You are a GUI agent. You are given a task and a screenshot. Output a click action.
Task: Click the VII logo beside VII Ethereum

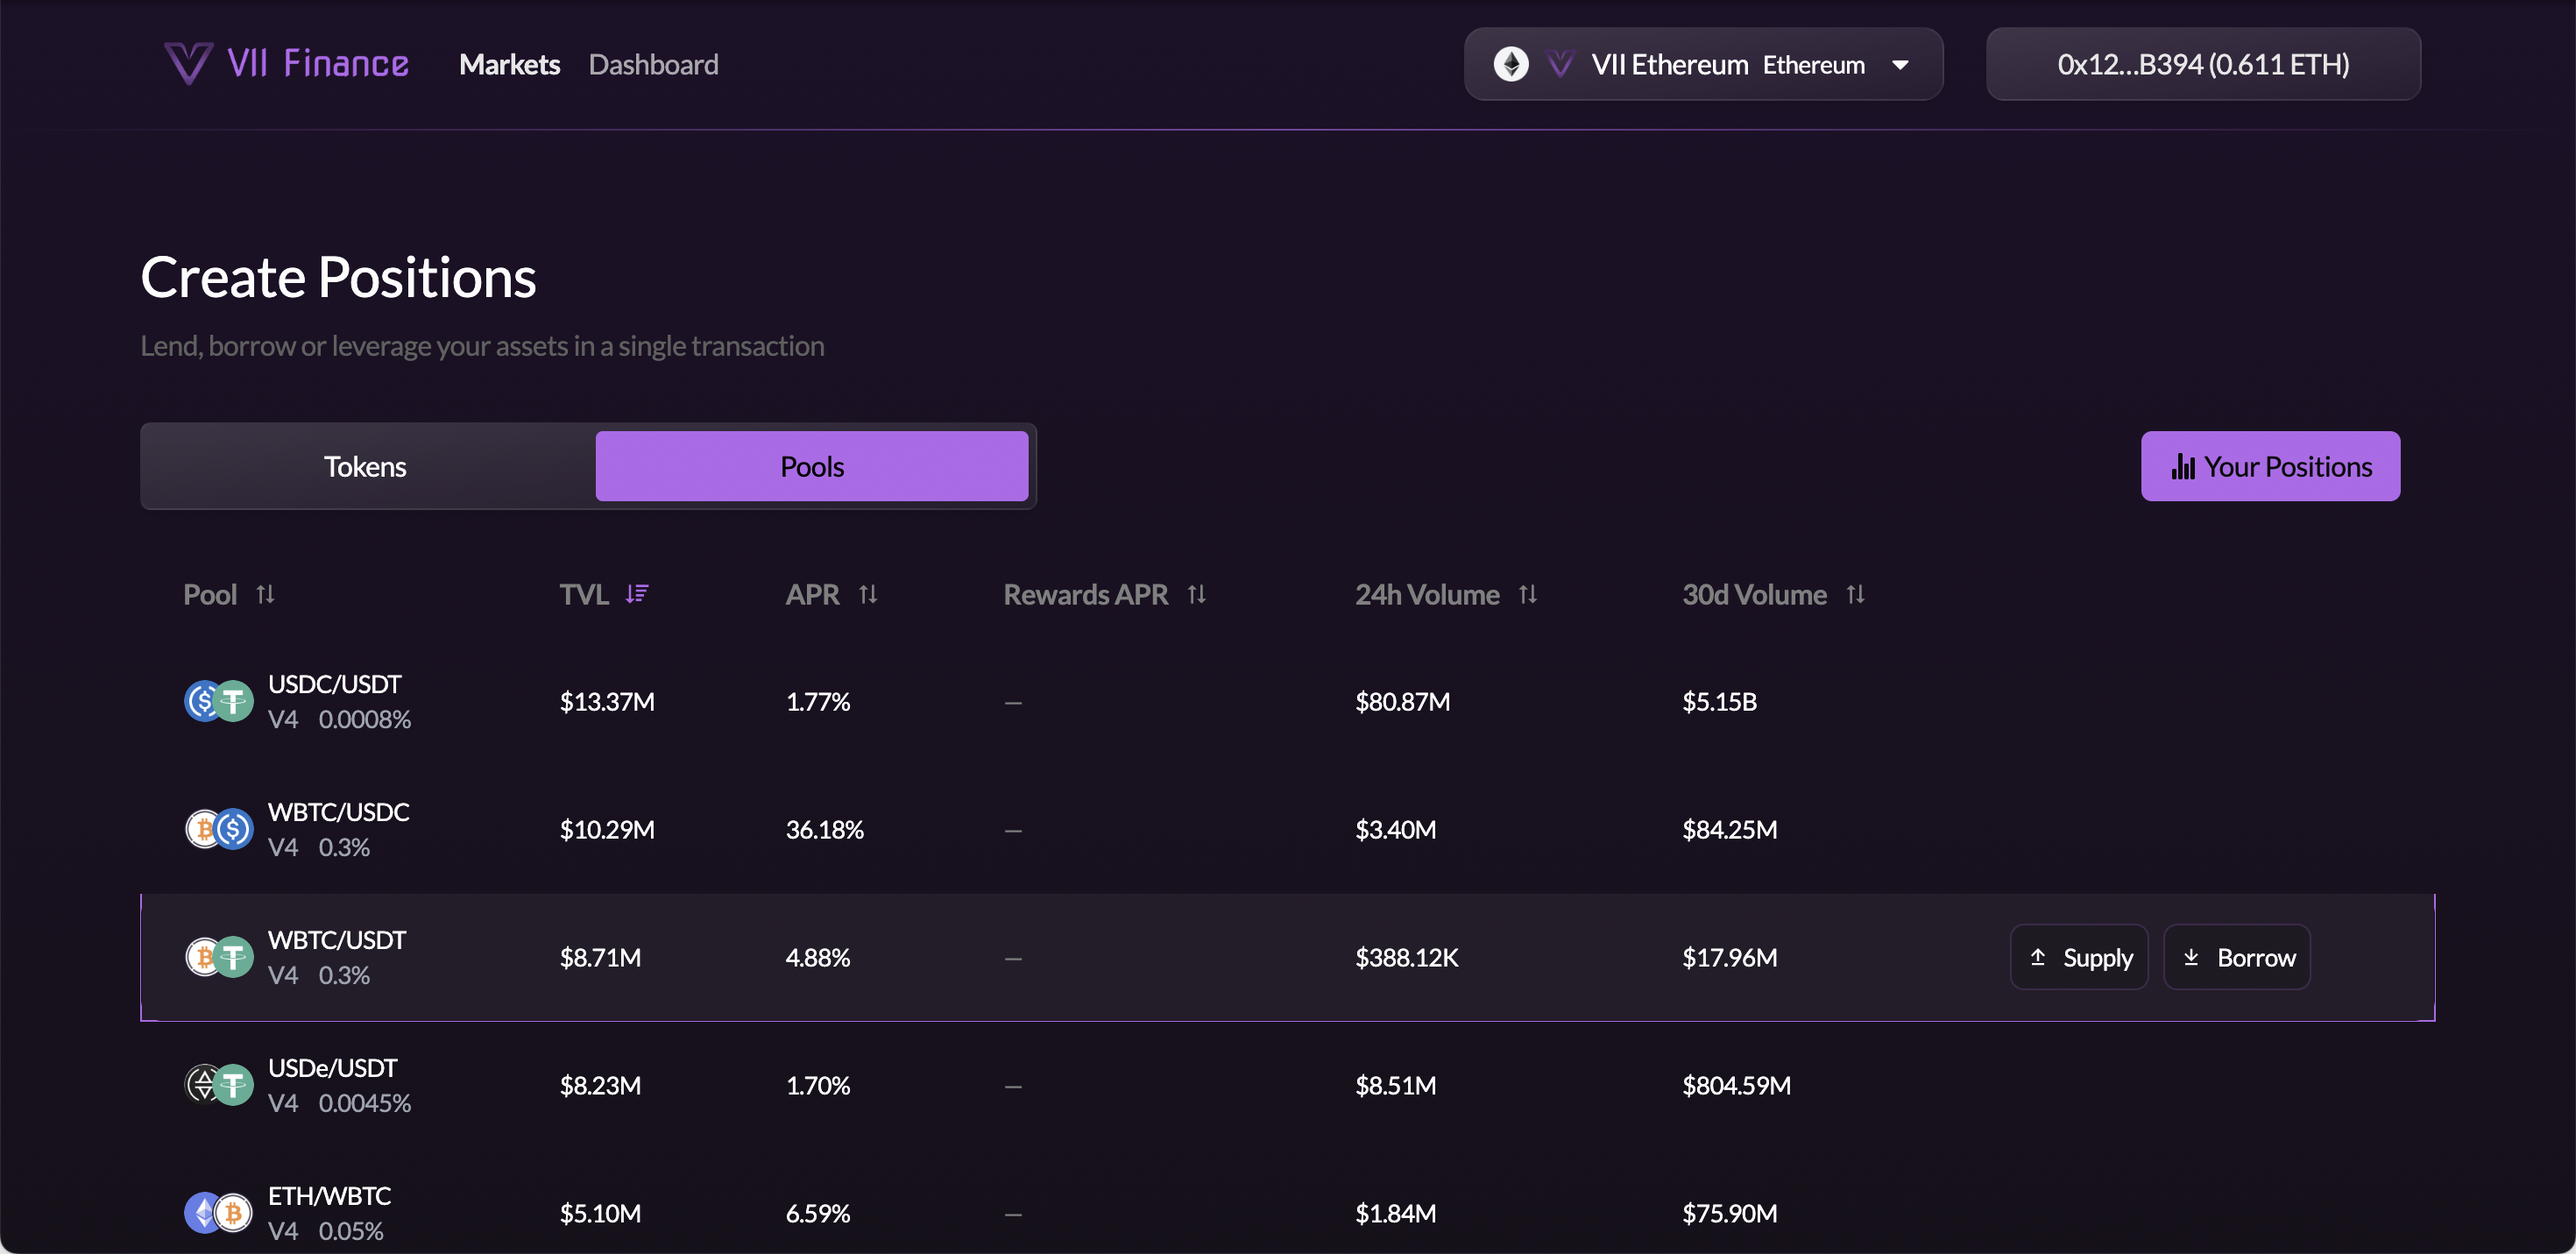point(1560,63)
